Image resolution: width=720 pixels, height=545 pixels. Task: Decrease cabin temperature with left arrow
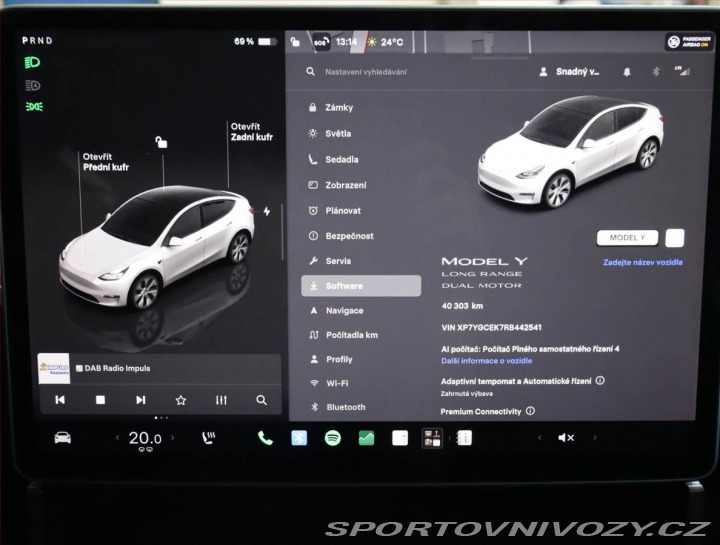[x=118, y=438]
